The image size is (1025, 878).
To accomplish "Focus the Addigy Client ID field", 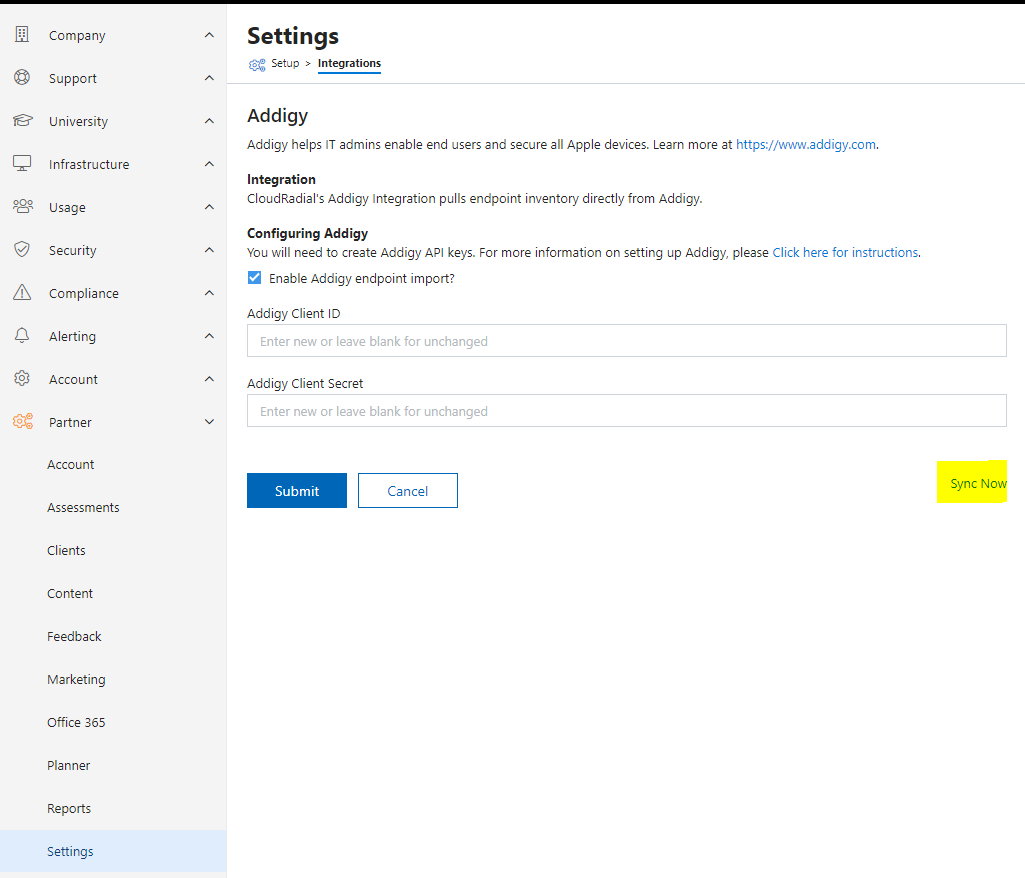I will point(626,341).
